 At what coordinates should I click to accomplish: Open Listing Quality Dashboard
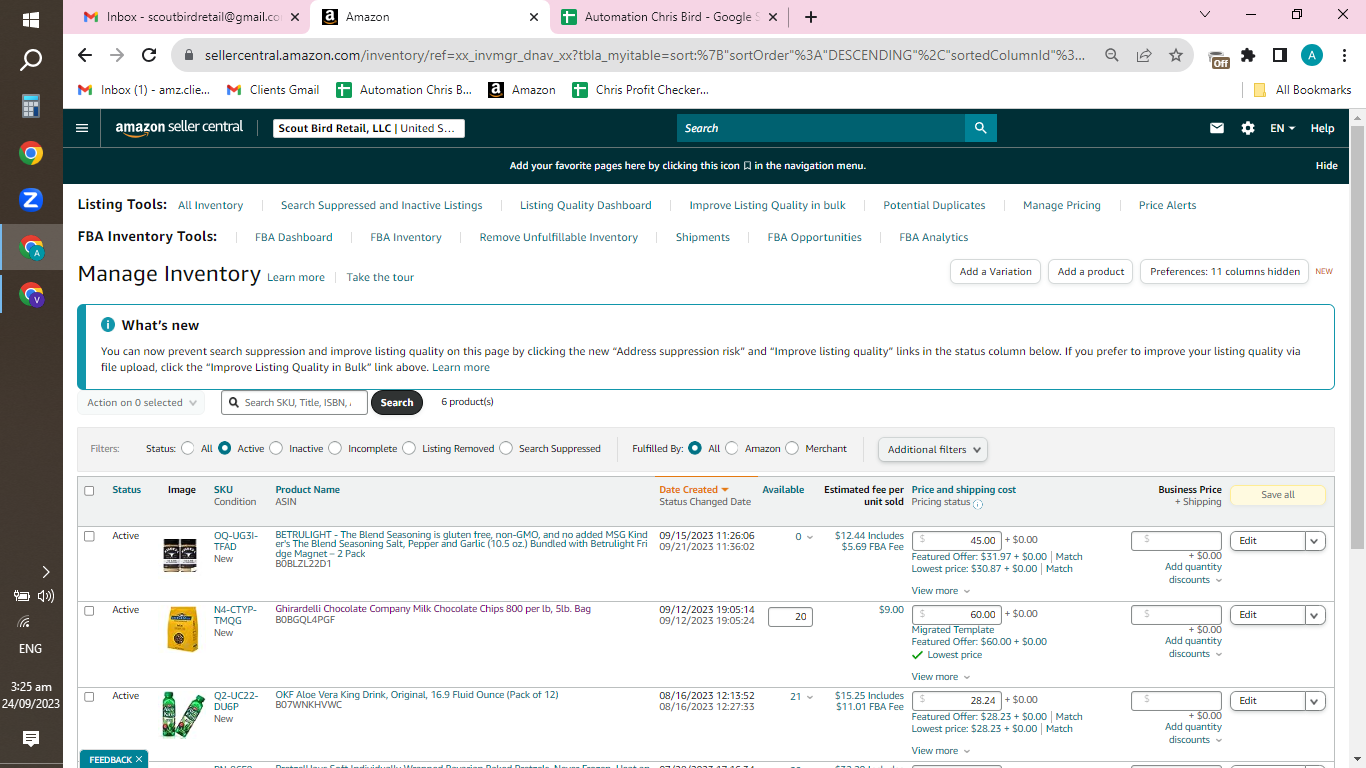[585, 205]
